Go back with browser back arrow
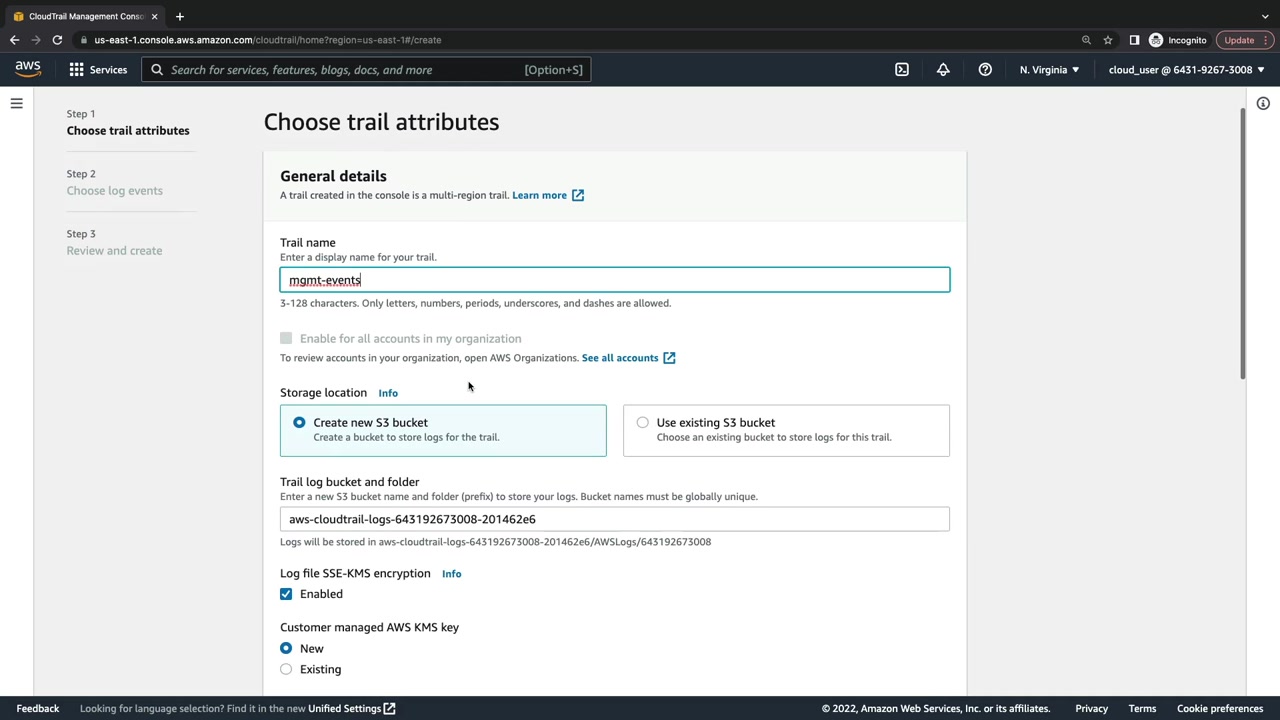This screenshot has height=720, width=1280. pos(14,40)
